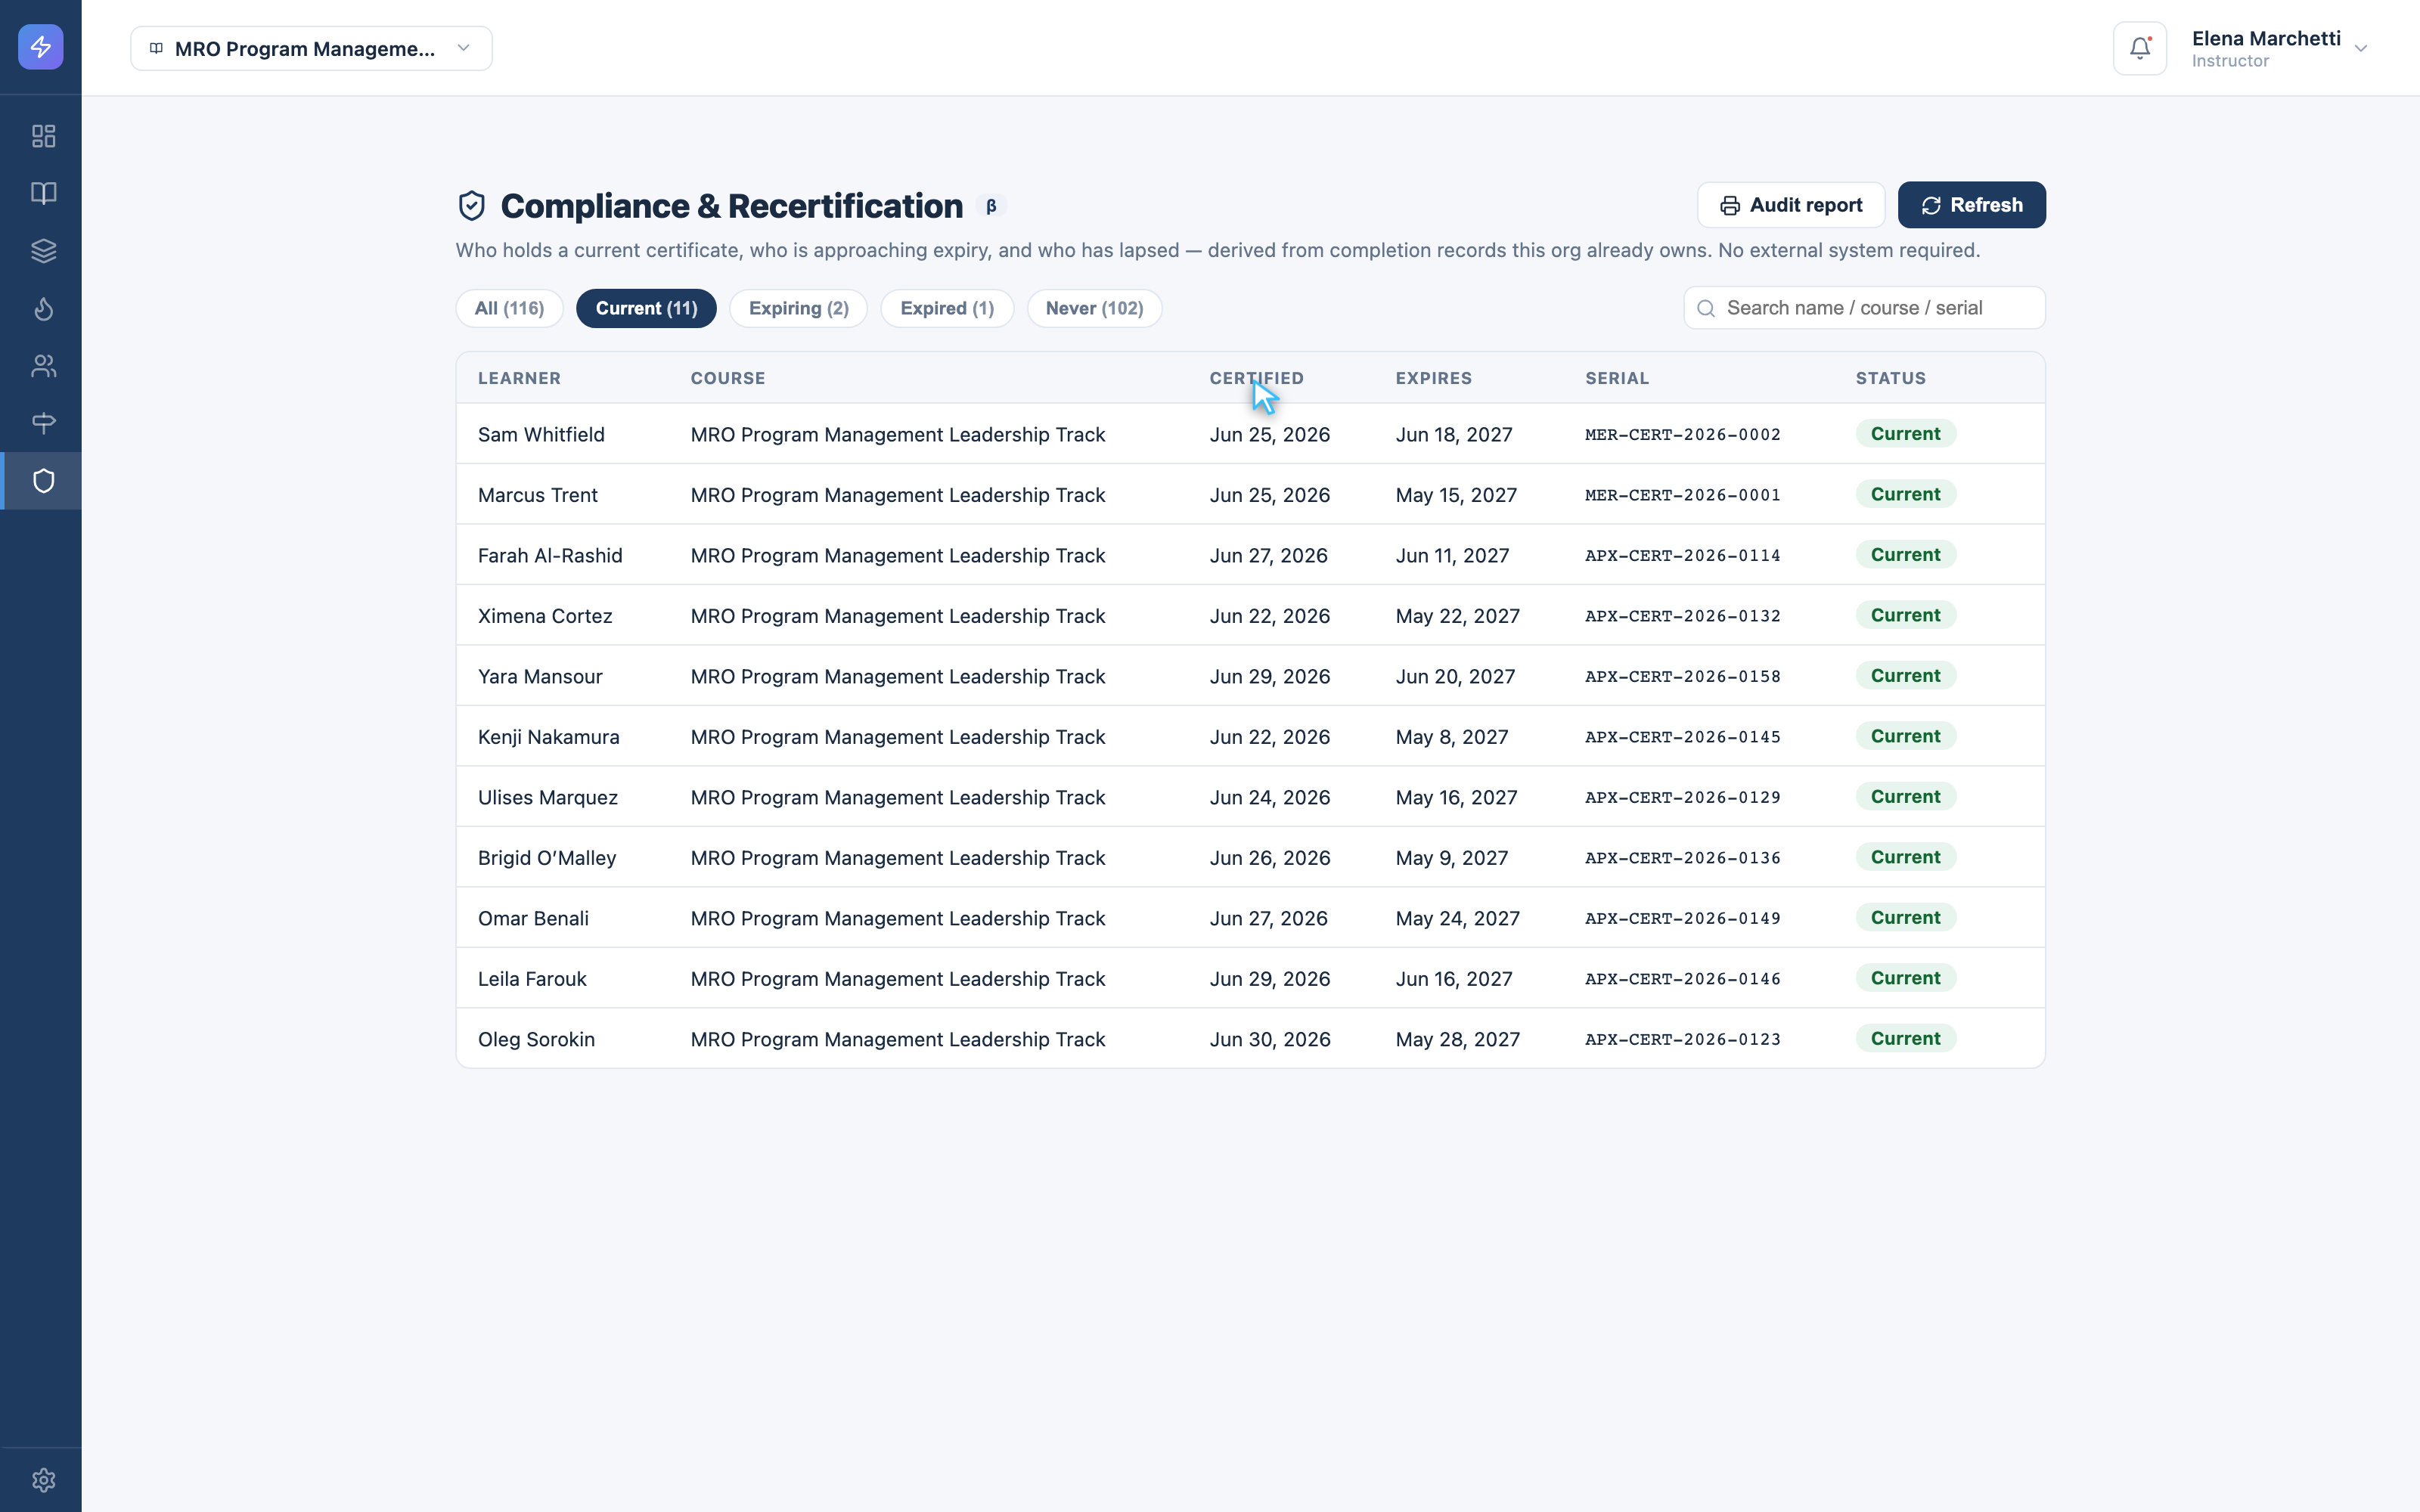Open settings gear at sidebar bottom
This screenshot has width=2420, height=1512.
pos(43,1480)
